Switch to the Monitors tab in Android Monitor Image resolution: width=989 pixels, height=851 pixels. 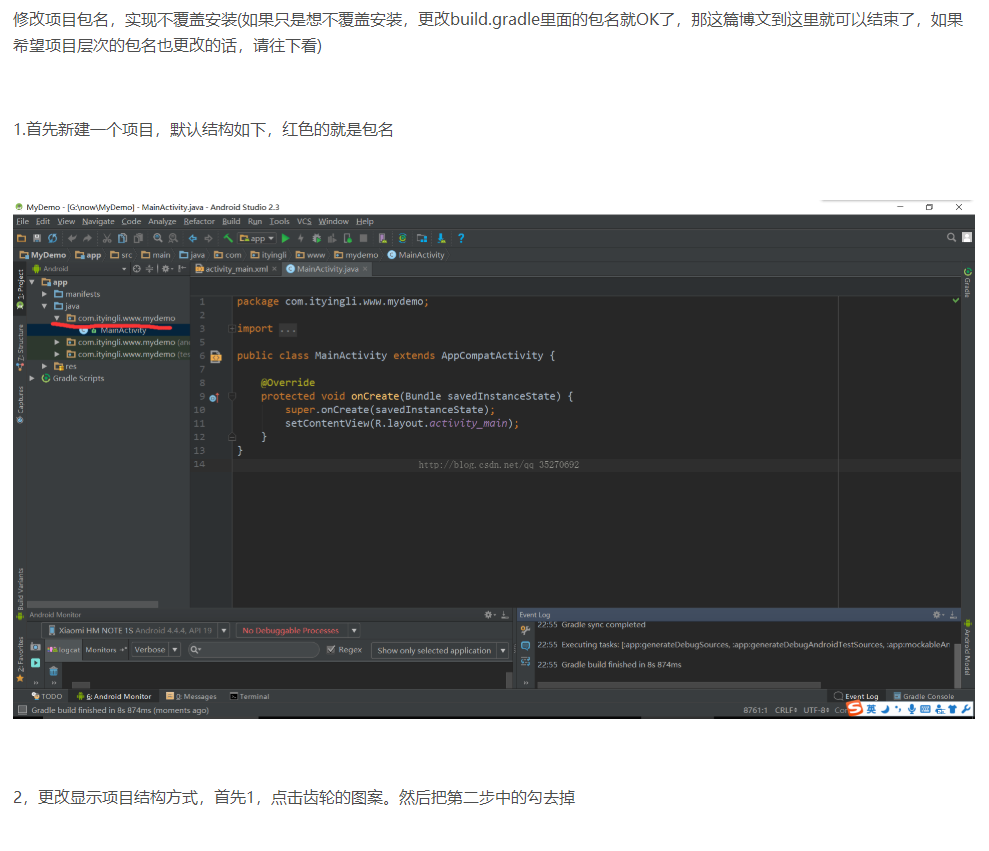coord(105,650)
